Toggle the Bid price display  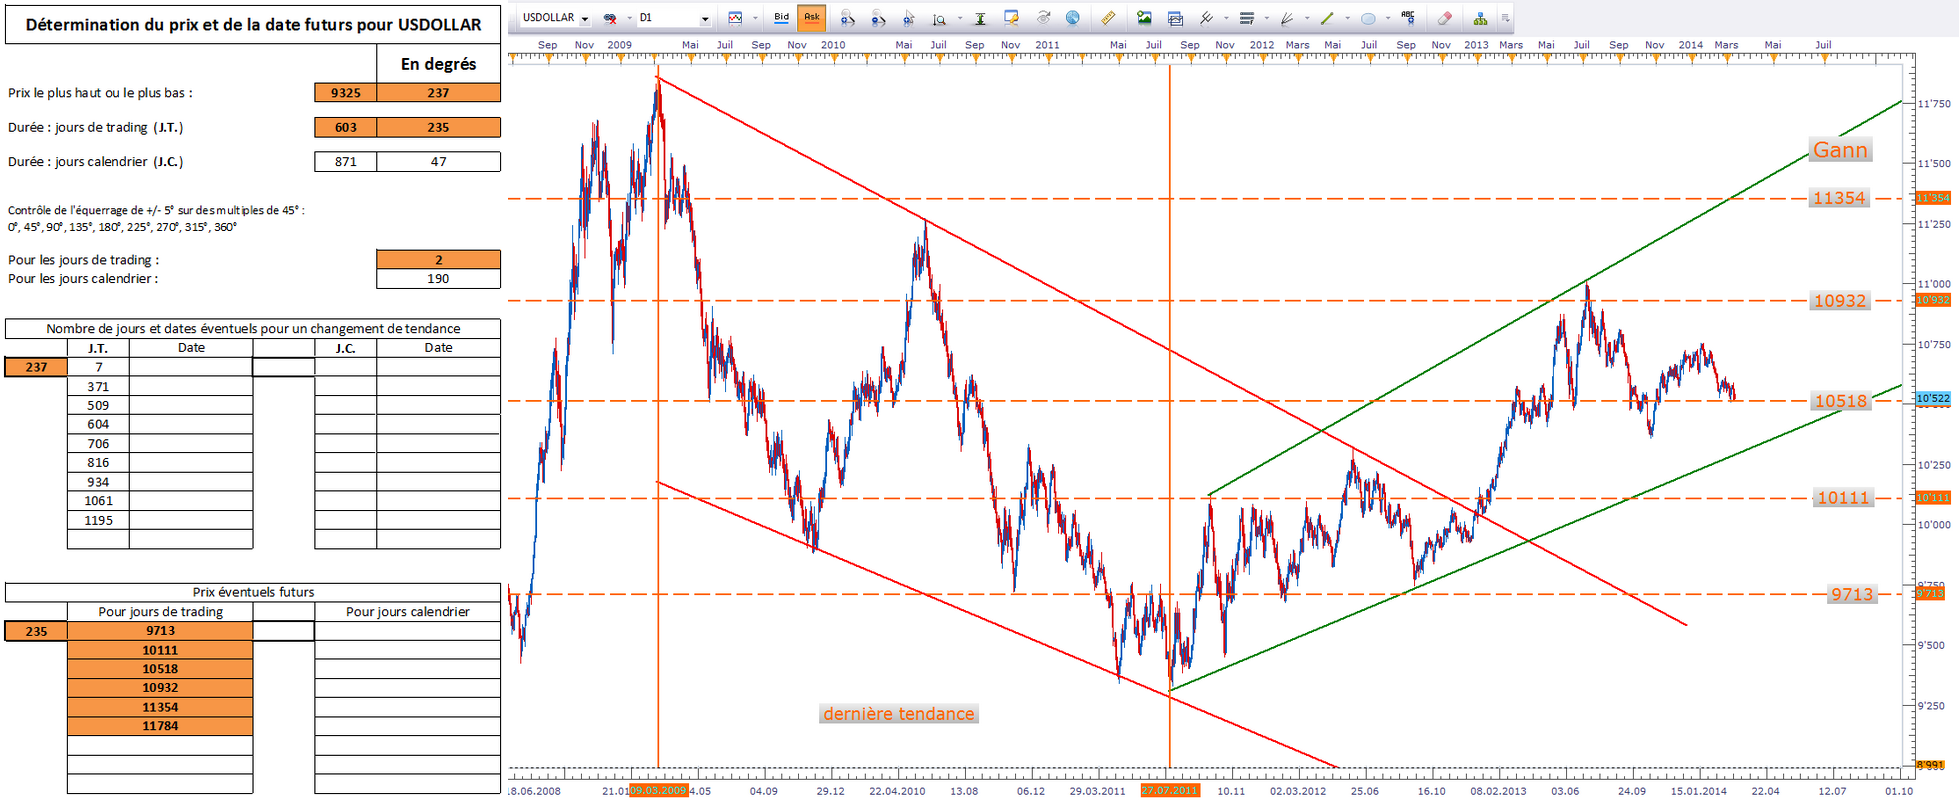click(x=781, y=17)
